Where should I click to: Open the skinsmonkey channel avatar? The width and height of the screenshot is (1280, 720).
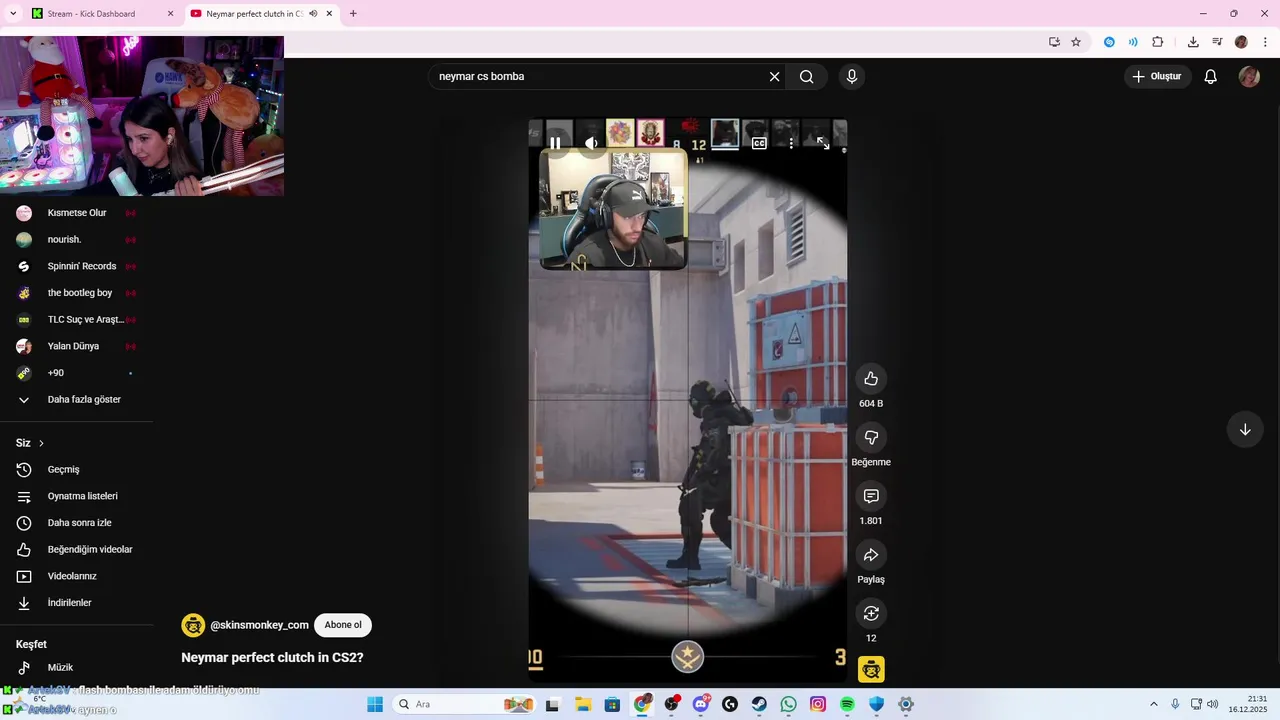[193, 625]
